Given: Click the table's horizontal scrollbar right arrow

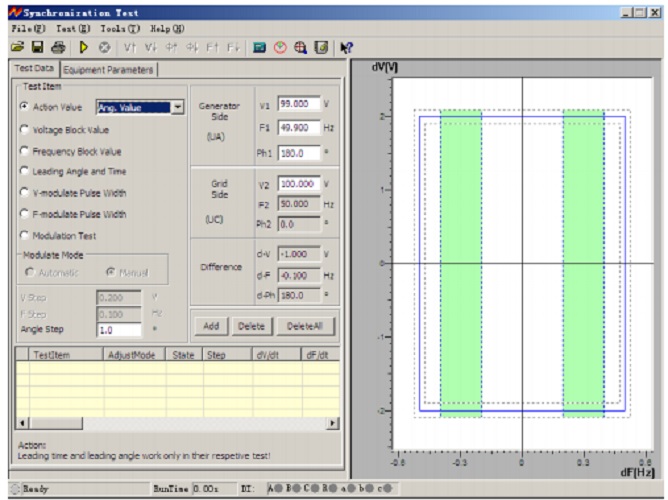Looking at the screenshot, I should pyautogui.click(x=333, y=424).
